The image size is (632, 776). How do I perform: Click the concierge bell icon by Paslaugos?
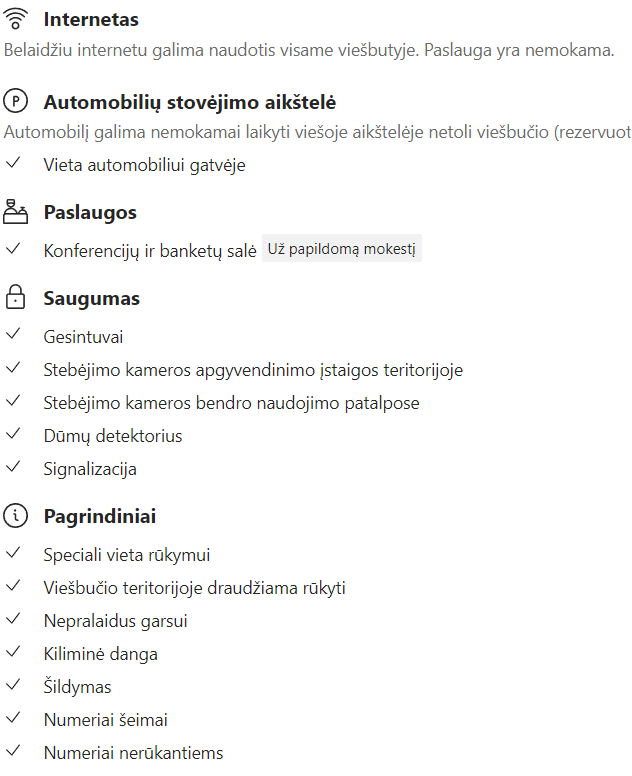[x=16, y=212]
